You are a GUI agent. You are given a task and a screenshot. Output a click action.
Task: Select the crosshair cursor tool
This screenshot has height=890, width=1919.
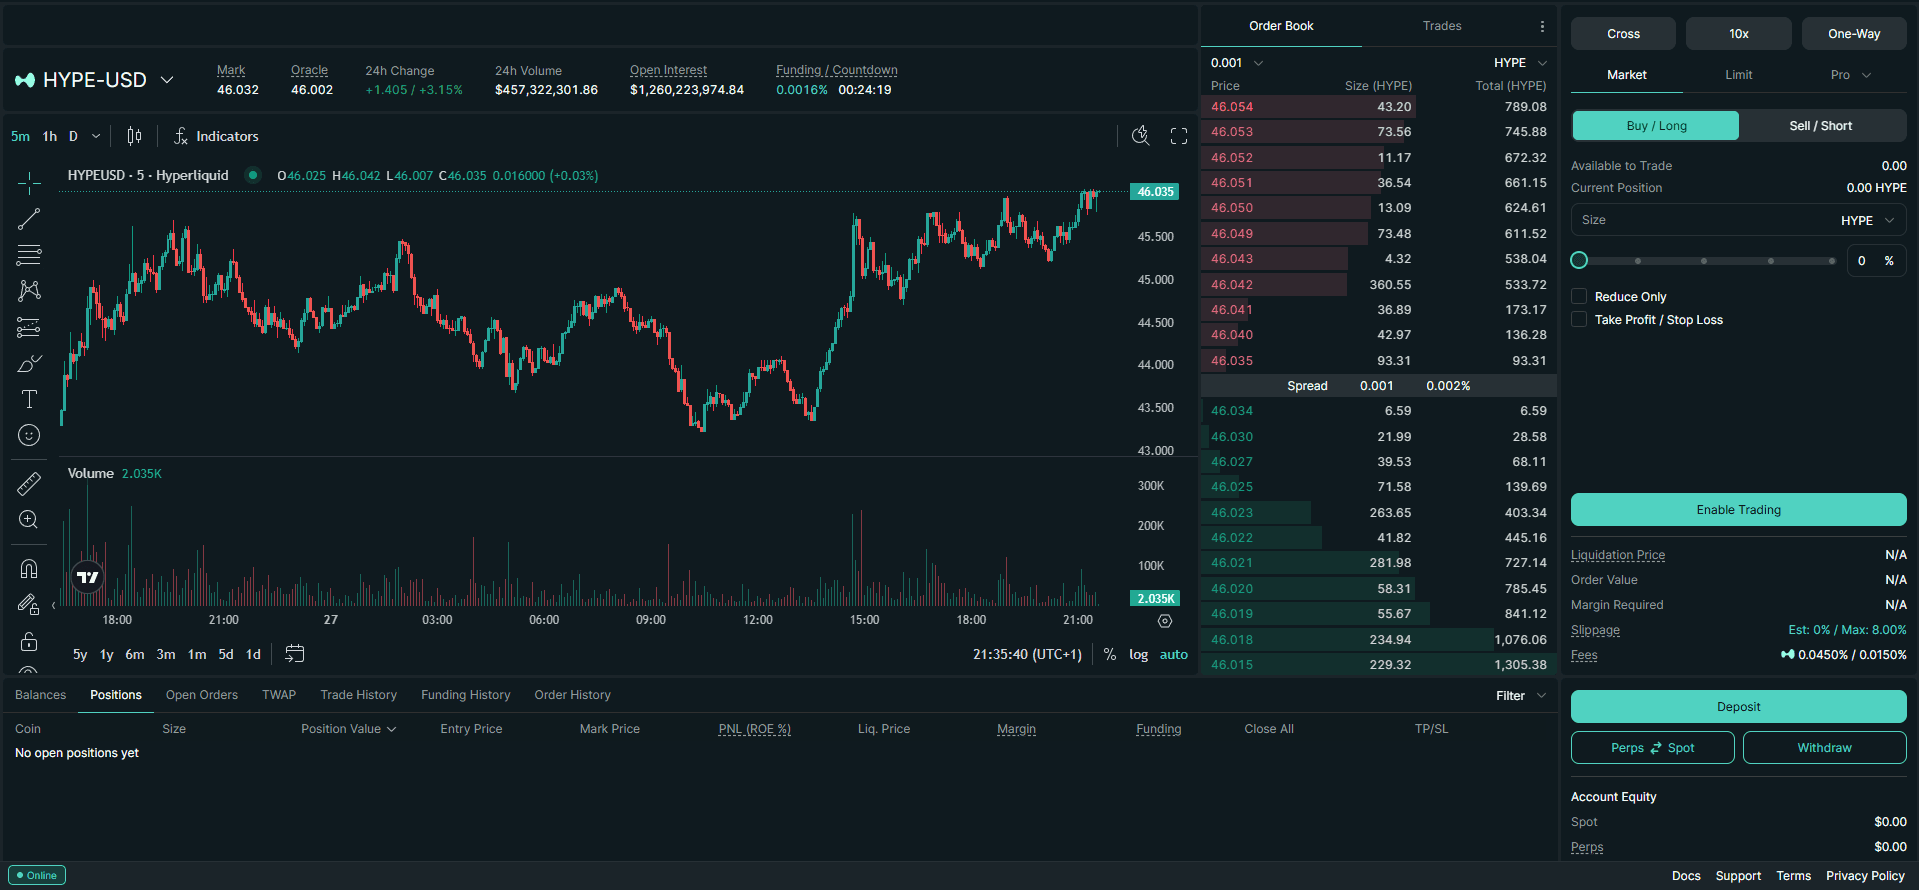(29, 183)
